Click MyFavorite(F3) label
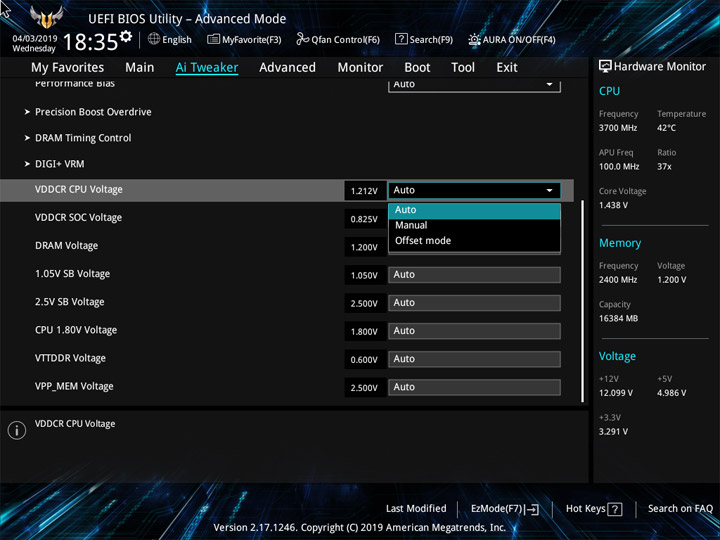This screenshot has width=720, height=540. (251, 40)
